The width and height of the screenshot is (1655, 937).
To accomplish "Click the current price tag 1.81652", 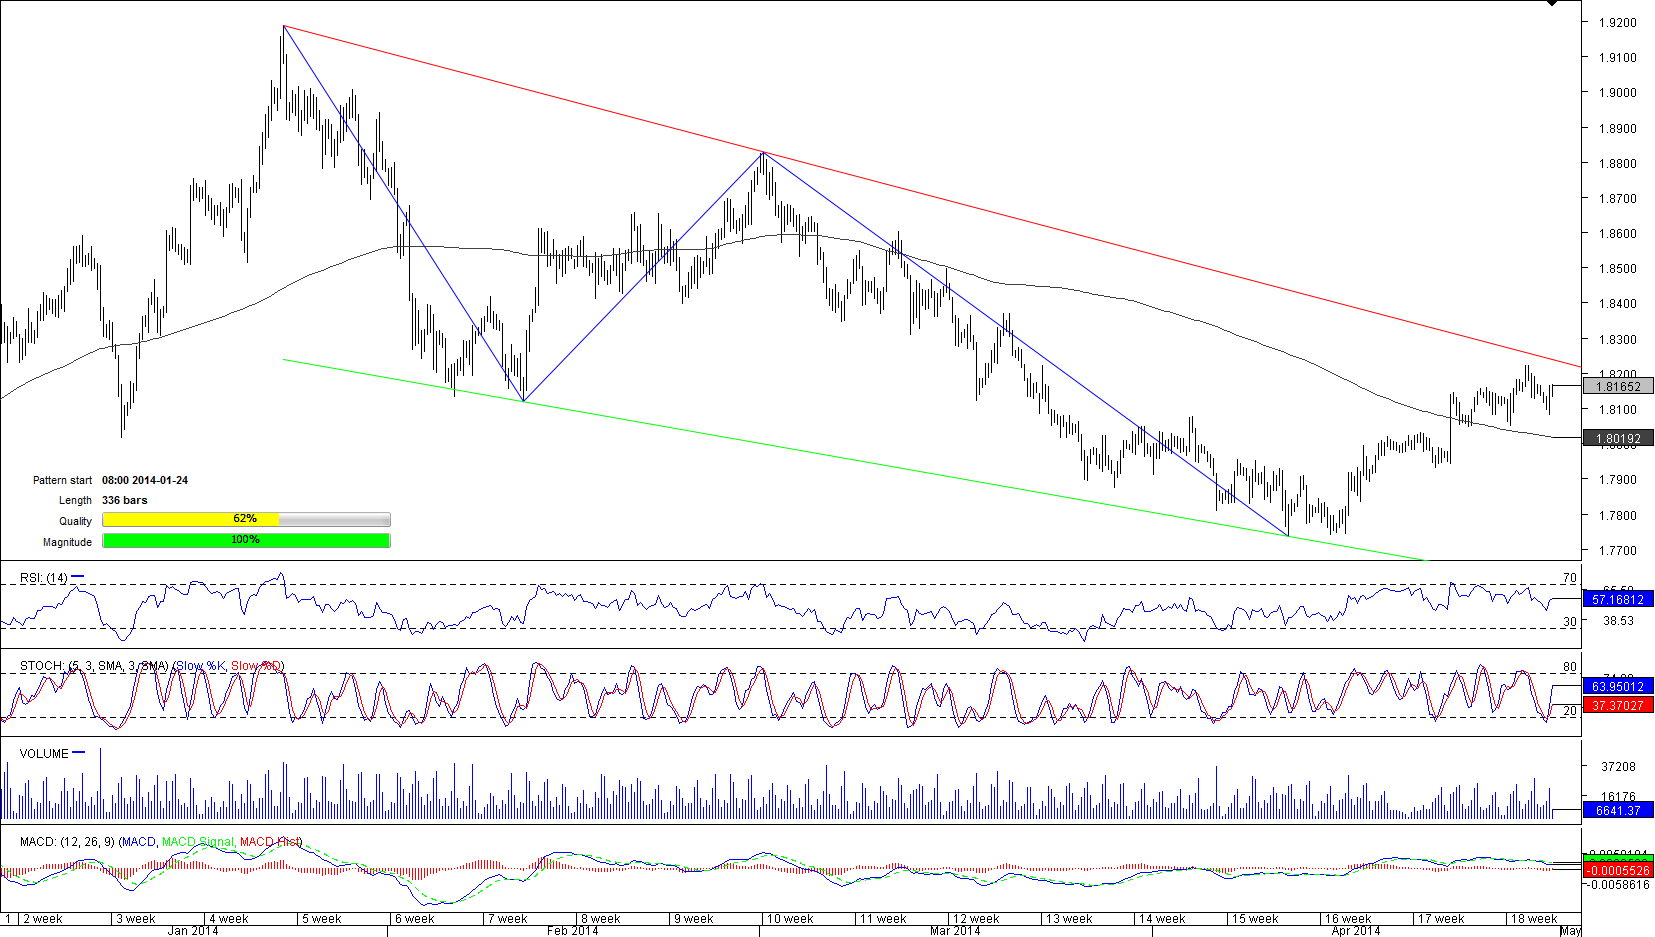I will coord(1617,386).
